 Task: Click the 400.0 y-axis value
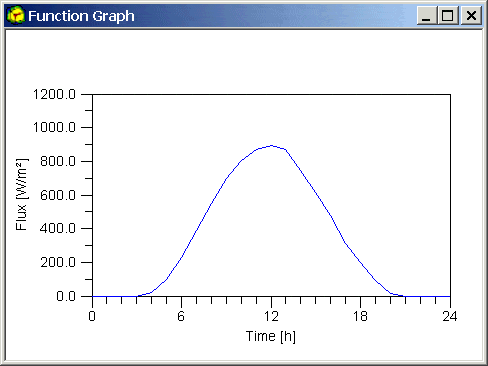pos(58,228)
